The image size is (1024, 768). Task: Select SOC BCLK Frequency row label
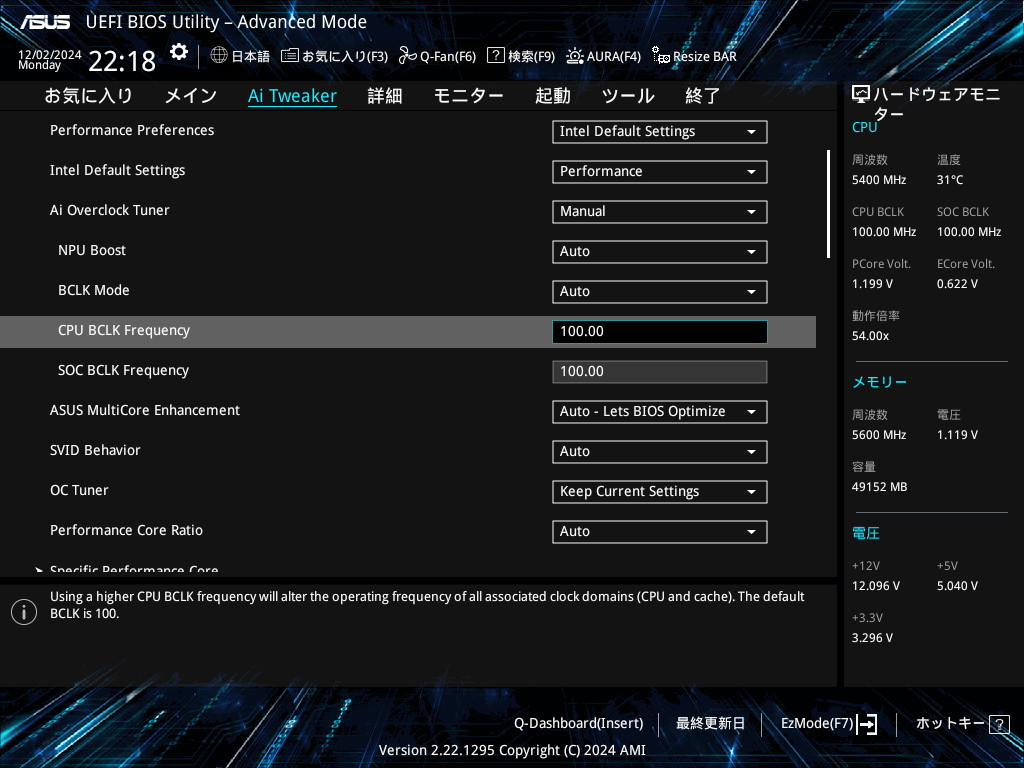123,370
